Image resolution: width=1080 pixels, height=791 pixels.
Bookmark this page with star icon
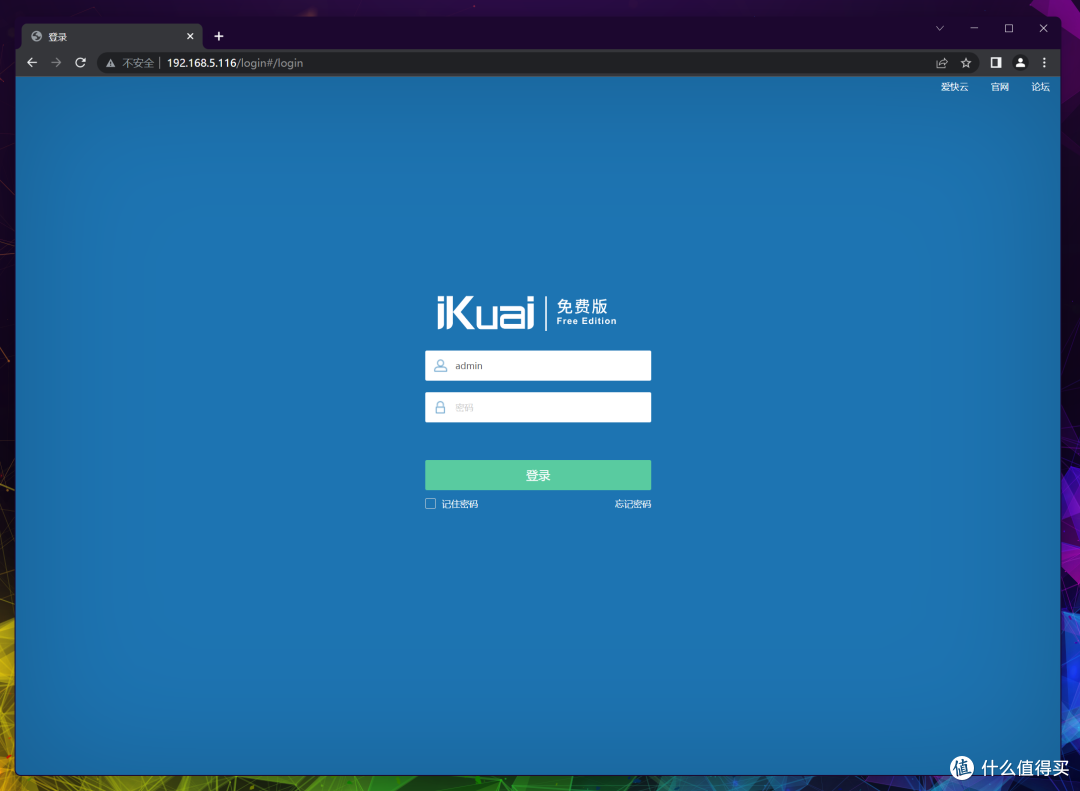click(966, 63)
